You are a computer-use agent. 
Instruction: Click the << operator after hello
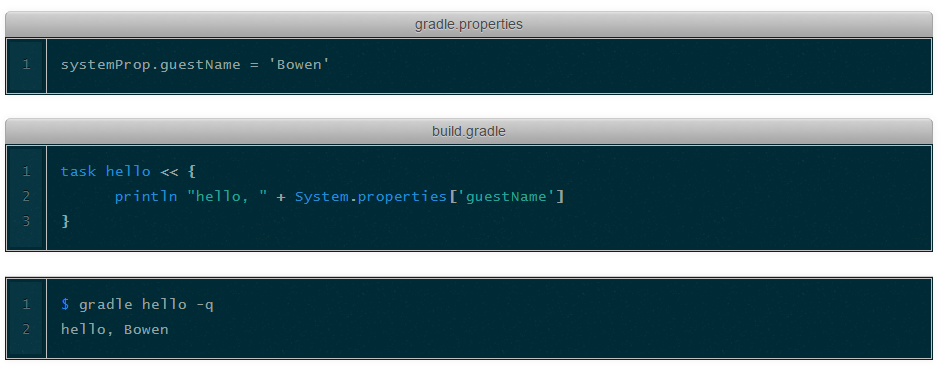[169, 172]
